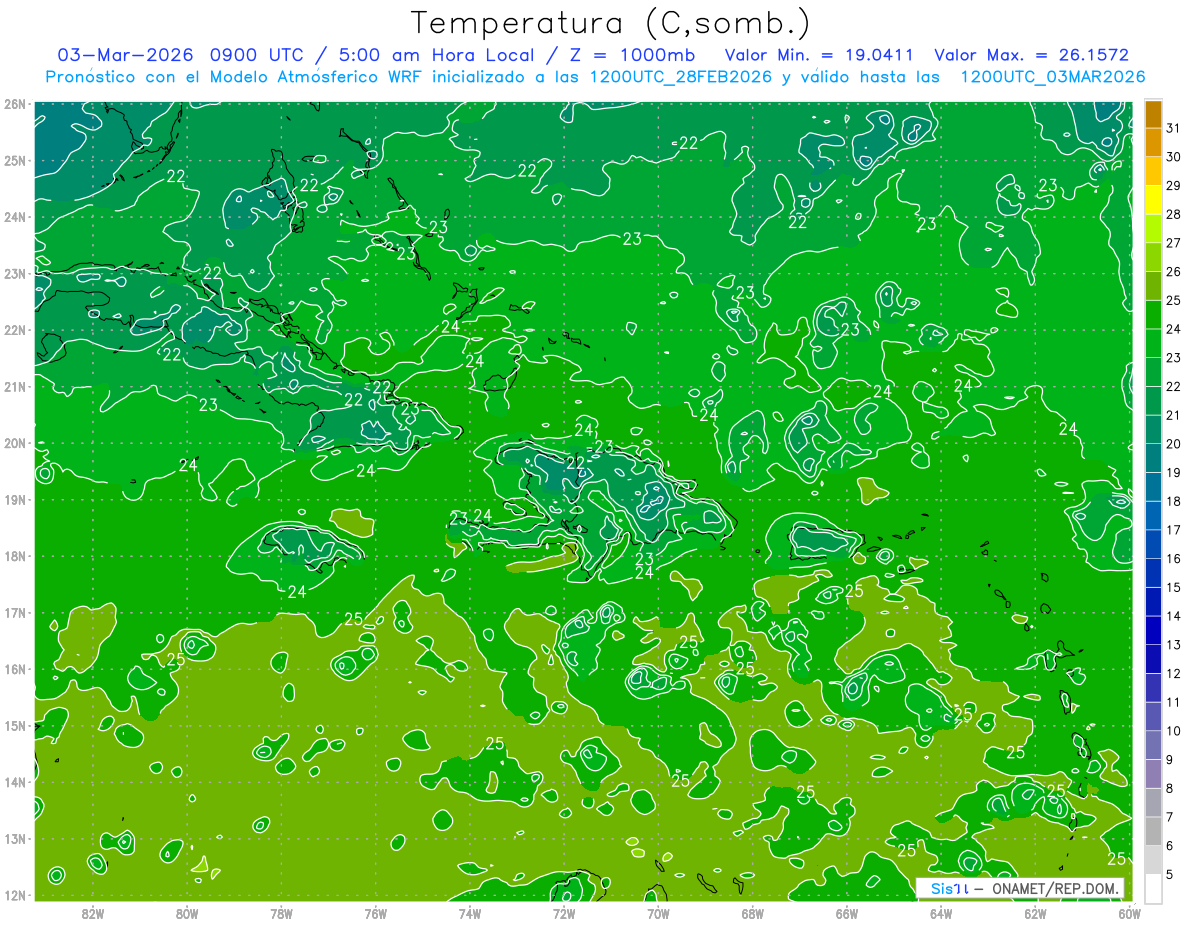Click the '14N' latitude axis label
This screenshot has width=1200, height=927.
[x=14, y=782]
